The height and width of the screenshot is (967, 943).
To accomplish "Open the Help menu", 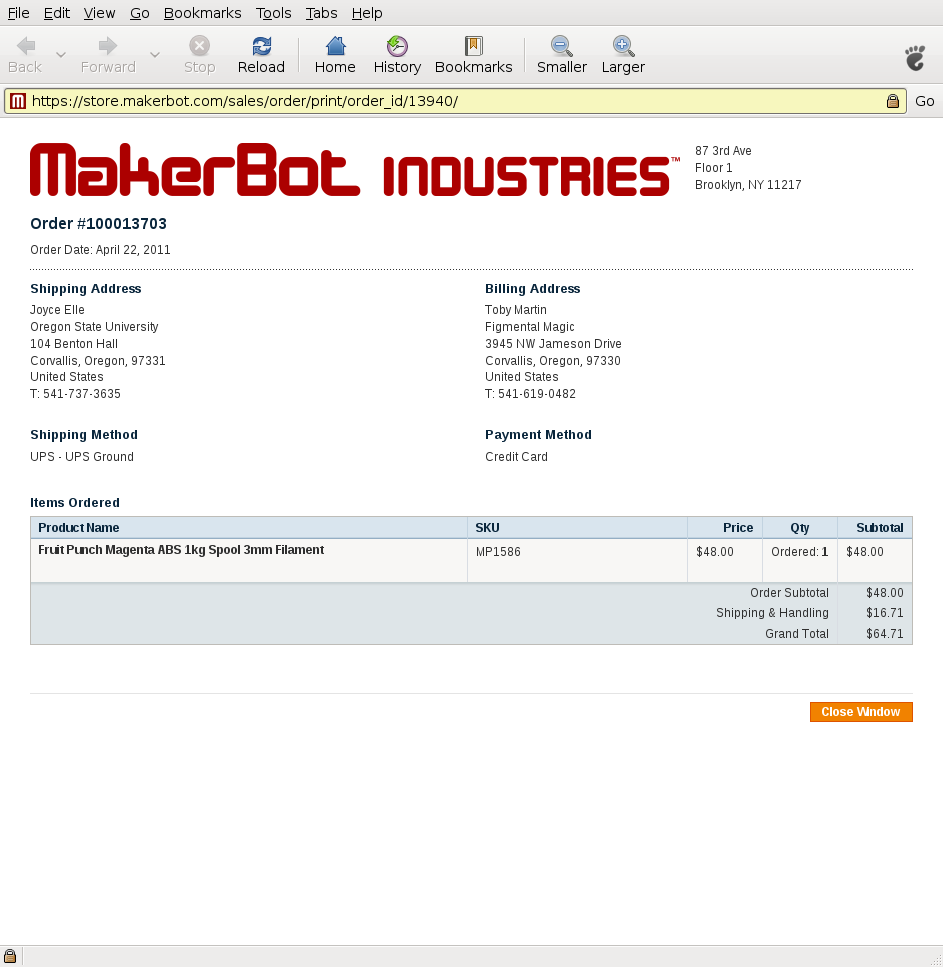I will click(x=367, y=13).
